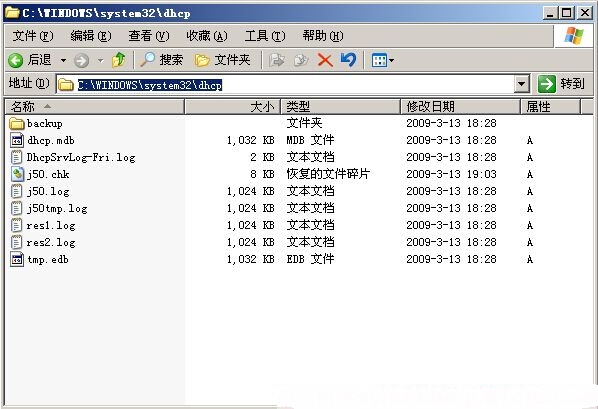Click the Up one level folder icon
This screenshot has height=409, width=598.
119,60
